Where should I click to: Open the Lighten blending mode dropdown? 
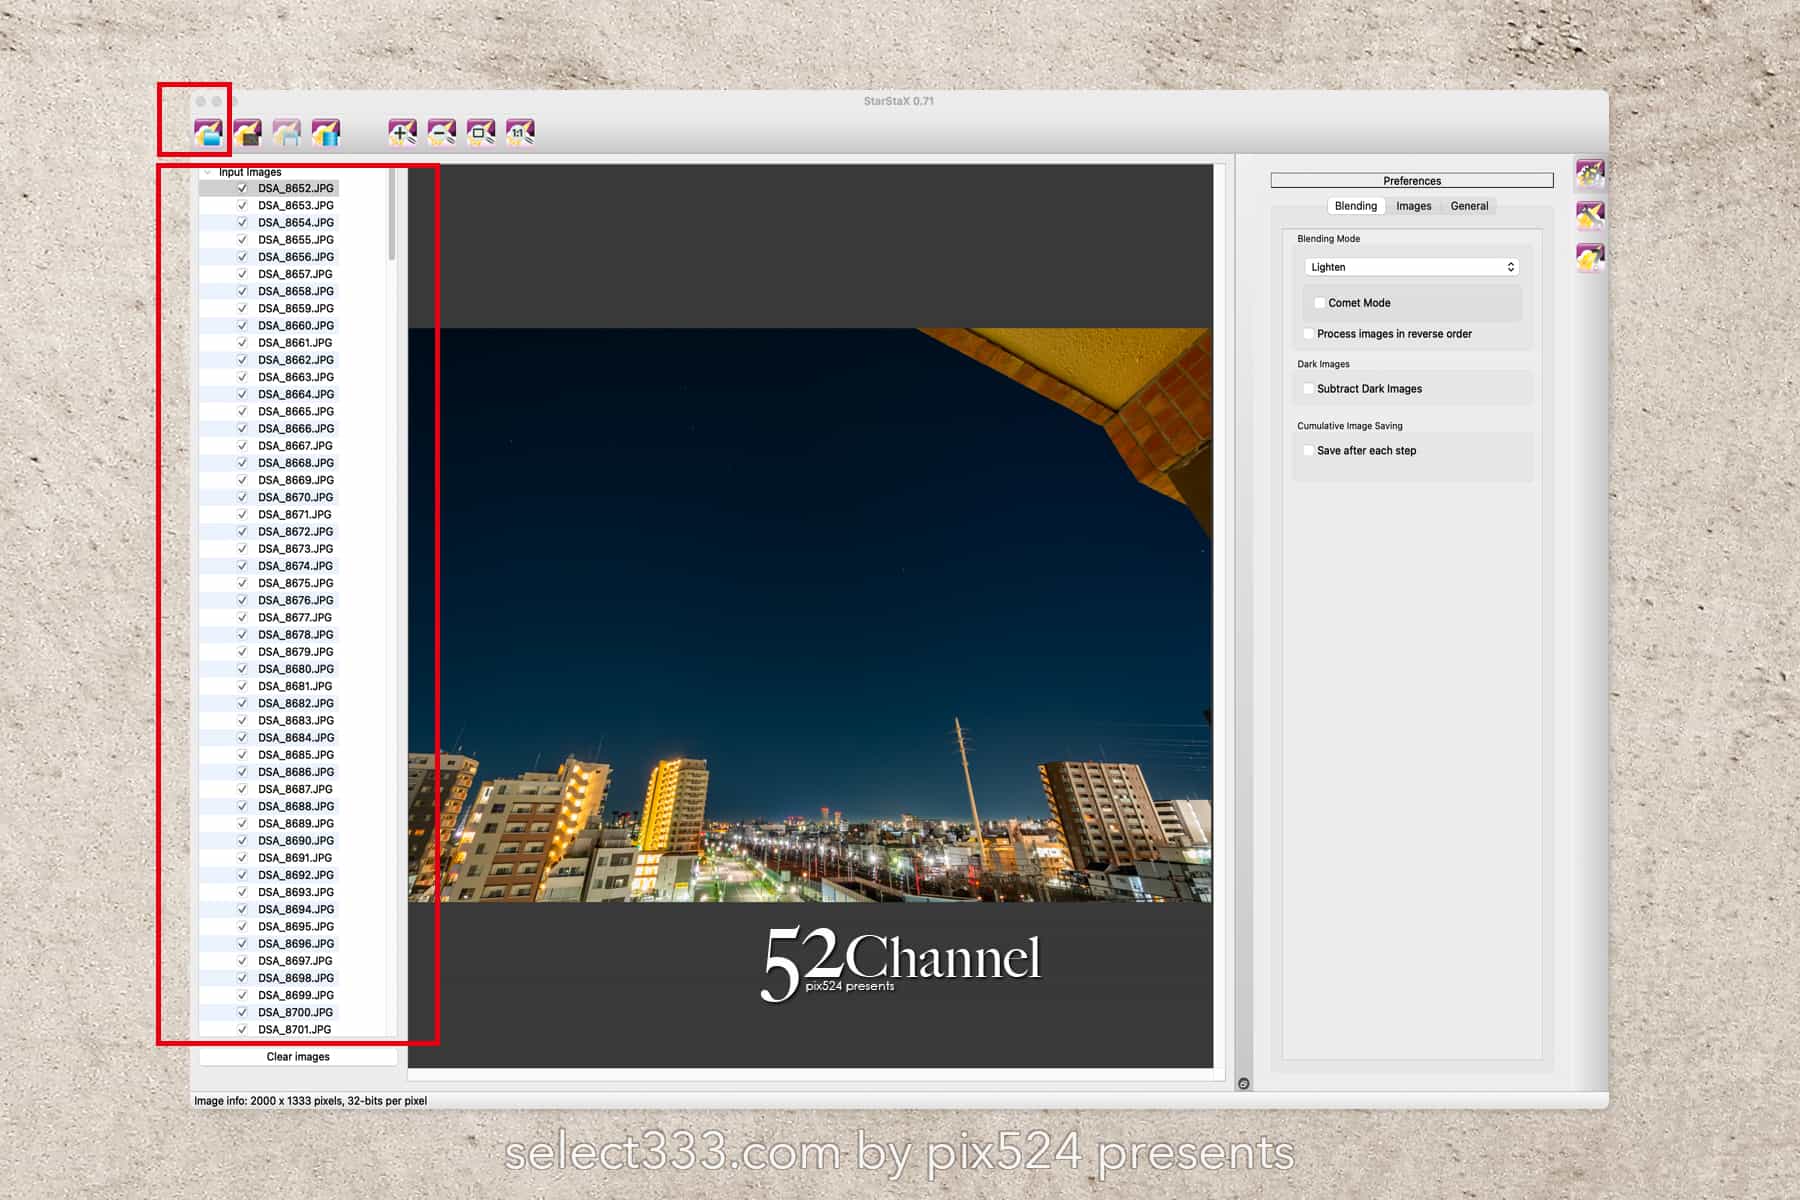tap(1411, 267)
